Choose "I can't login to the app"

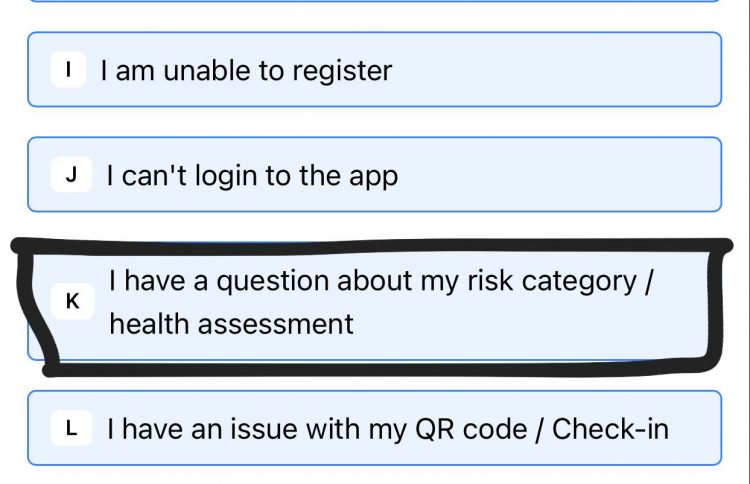pyautogui.click(x=374, y=175)
